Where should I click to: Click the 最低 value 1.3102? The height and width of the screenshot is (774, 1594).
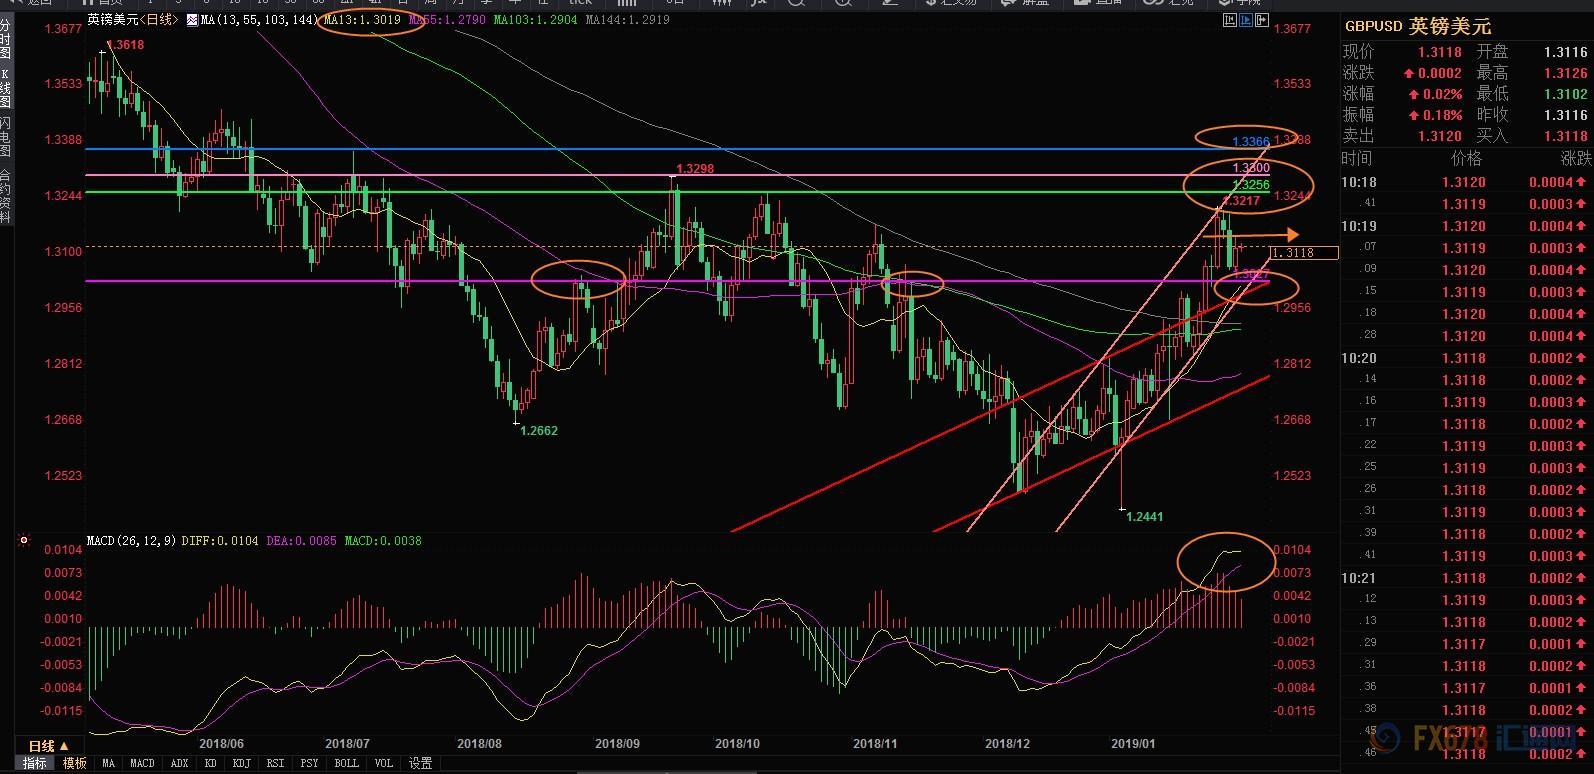pos(1565,94)
